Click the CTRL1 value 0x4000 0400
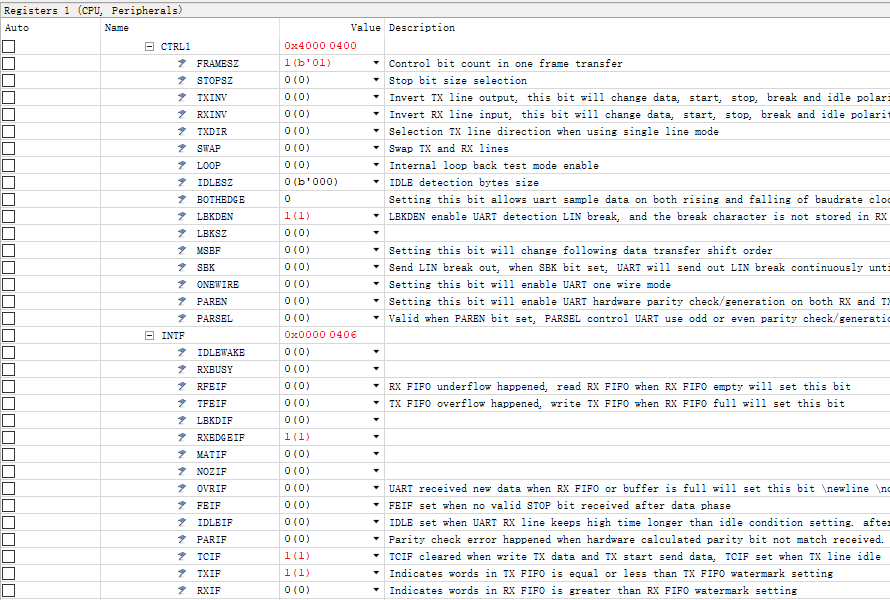The width and height of the screenshot is (890, 600). (320, 45)
